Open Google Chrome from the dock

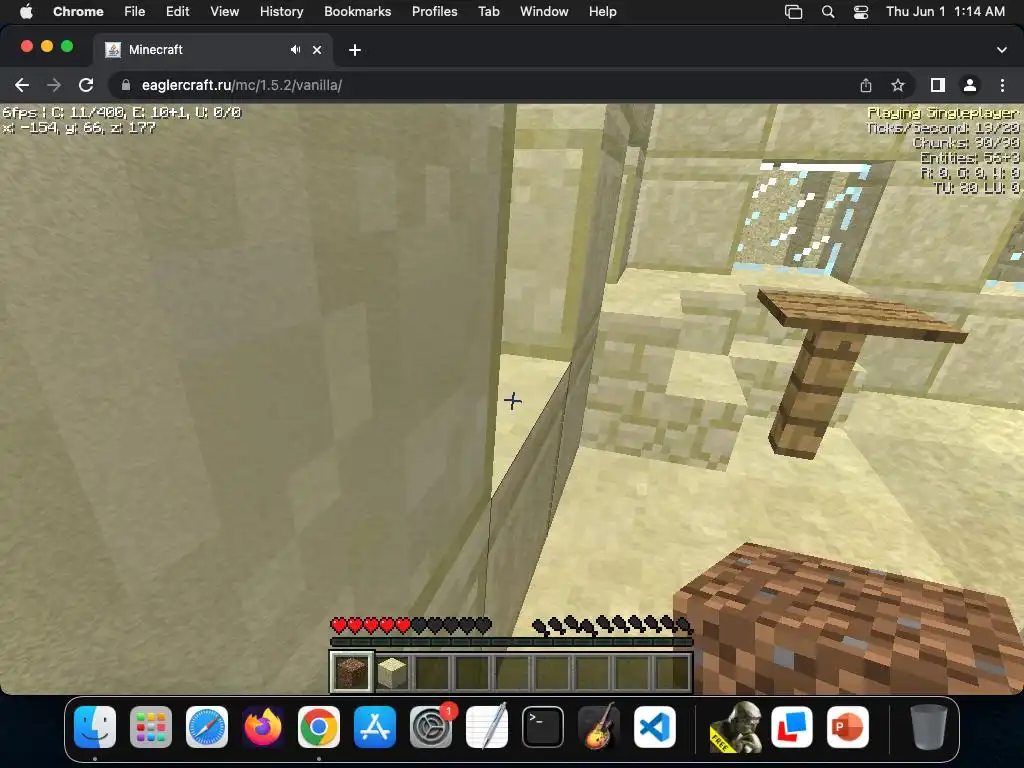[x=319, y=727]
